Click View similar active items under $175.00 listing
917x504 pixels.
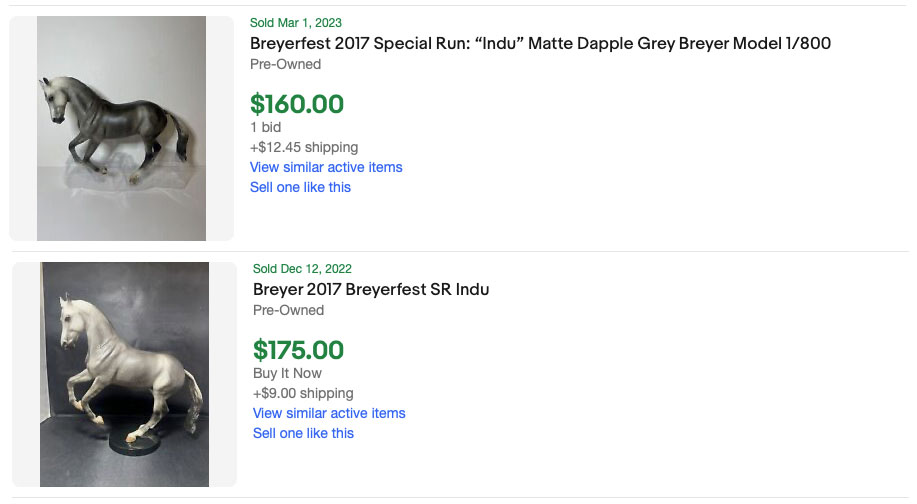click(329, 413)
